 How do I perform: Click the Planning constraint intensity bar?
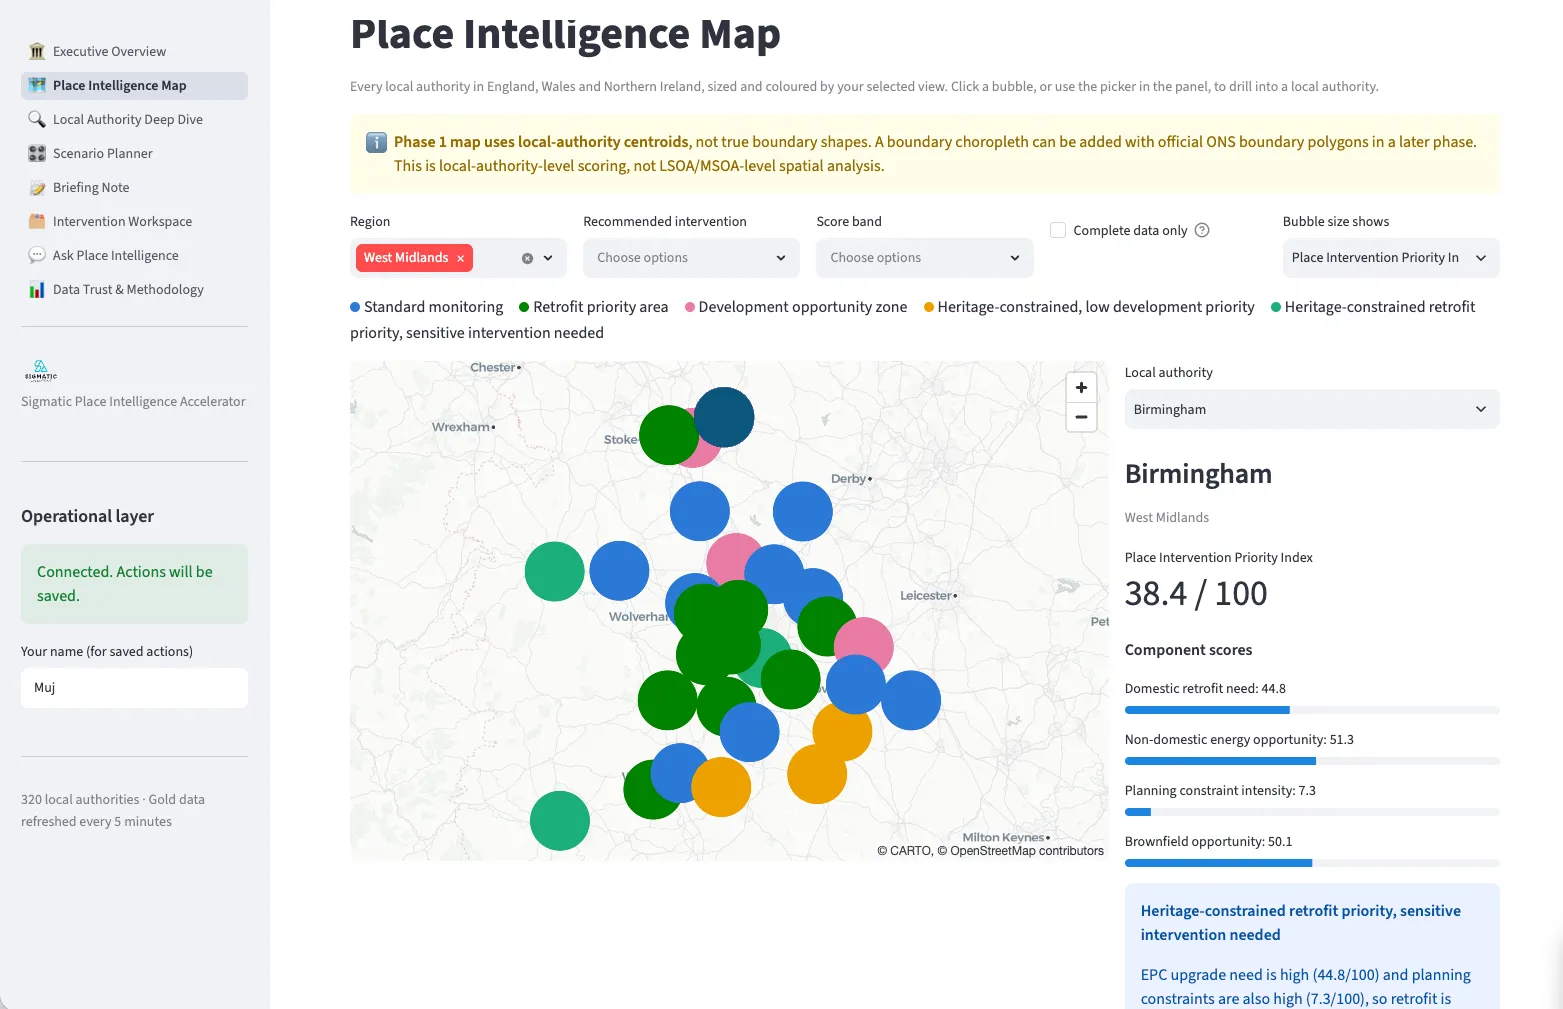pos(1312,812)
